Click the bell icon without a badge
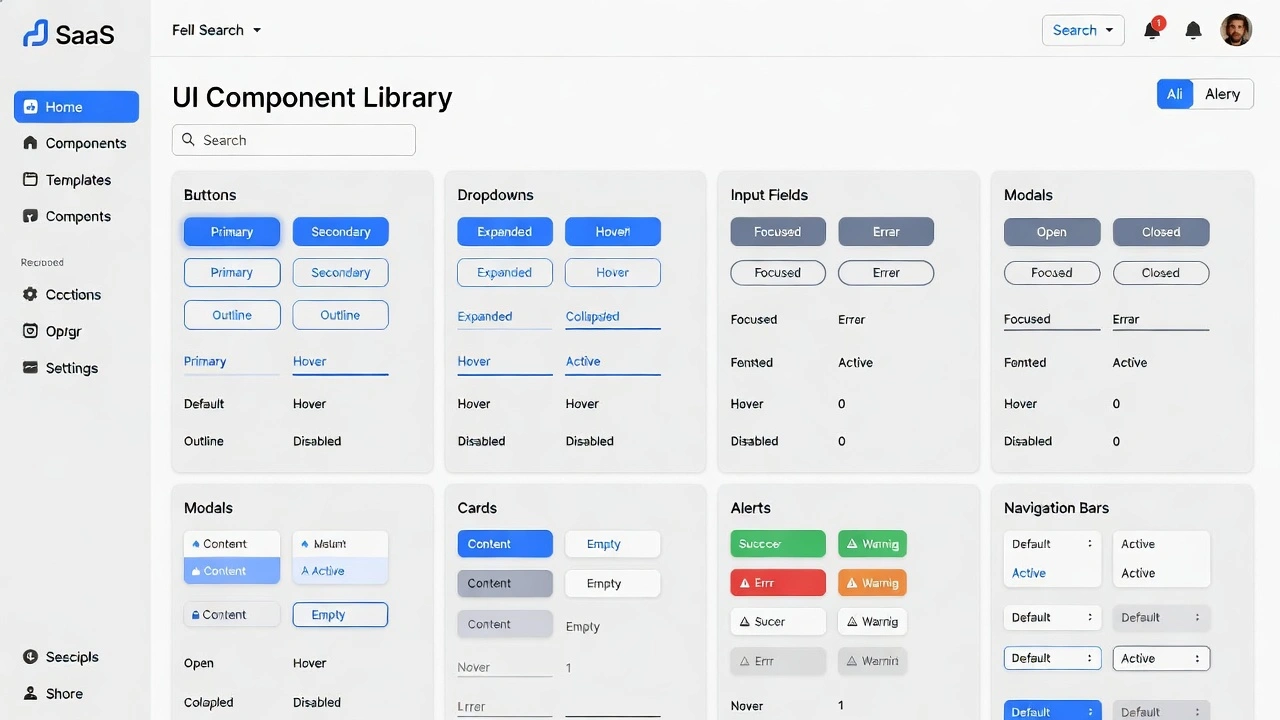Viewport: 1280px width, 720px height. tap(1193, 30)
